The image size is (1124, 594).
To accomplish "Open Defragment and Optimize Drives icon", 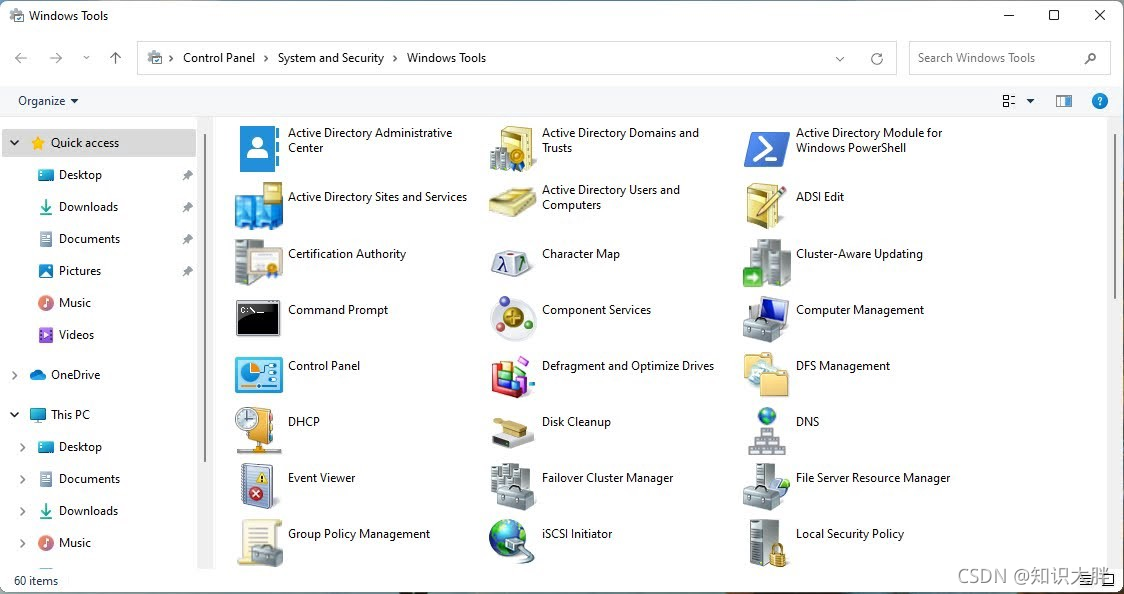I will (x=512, y=375).
